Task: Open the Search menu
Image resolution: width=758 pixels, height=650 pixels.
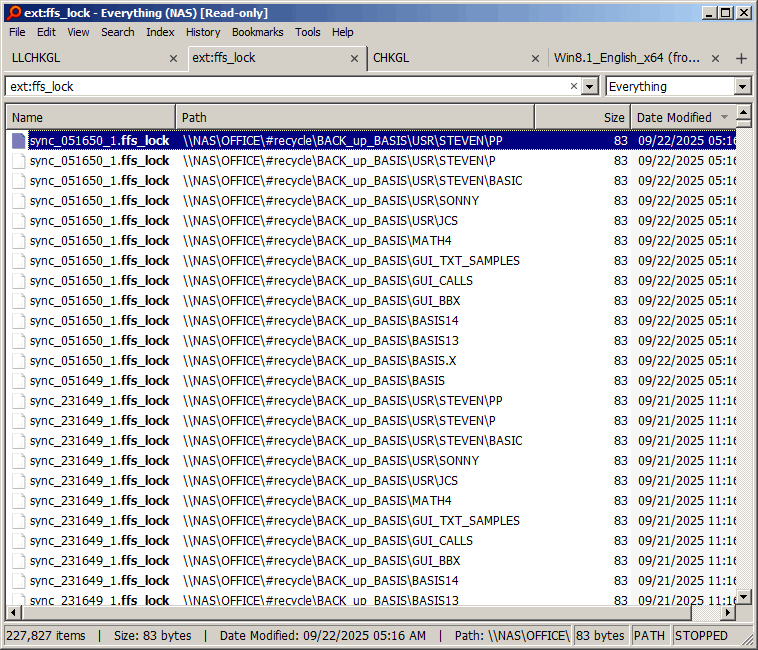Action: (x=117, y=32)
